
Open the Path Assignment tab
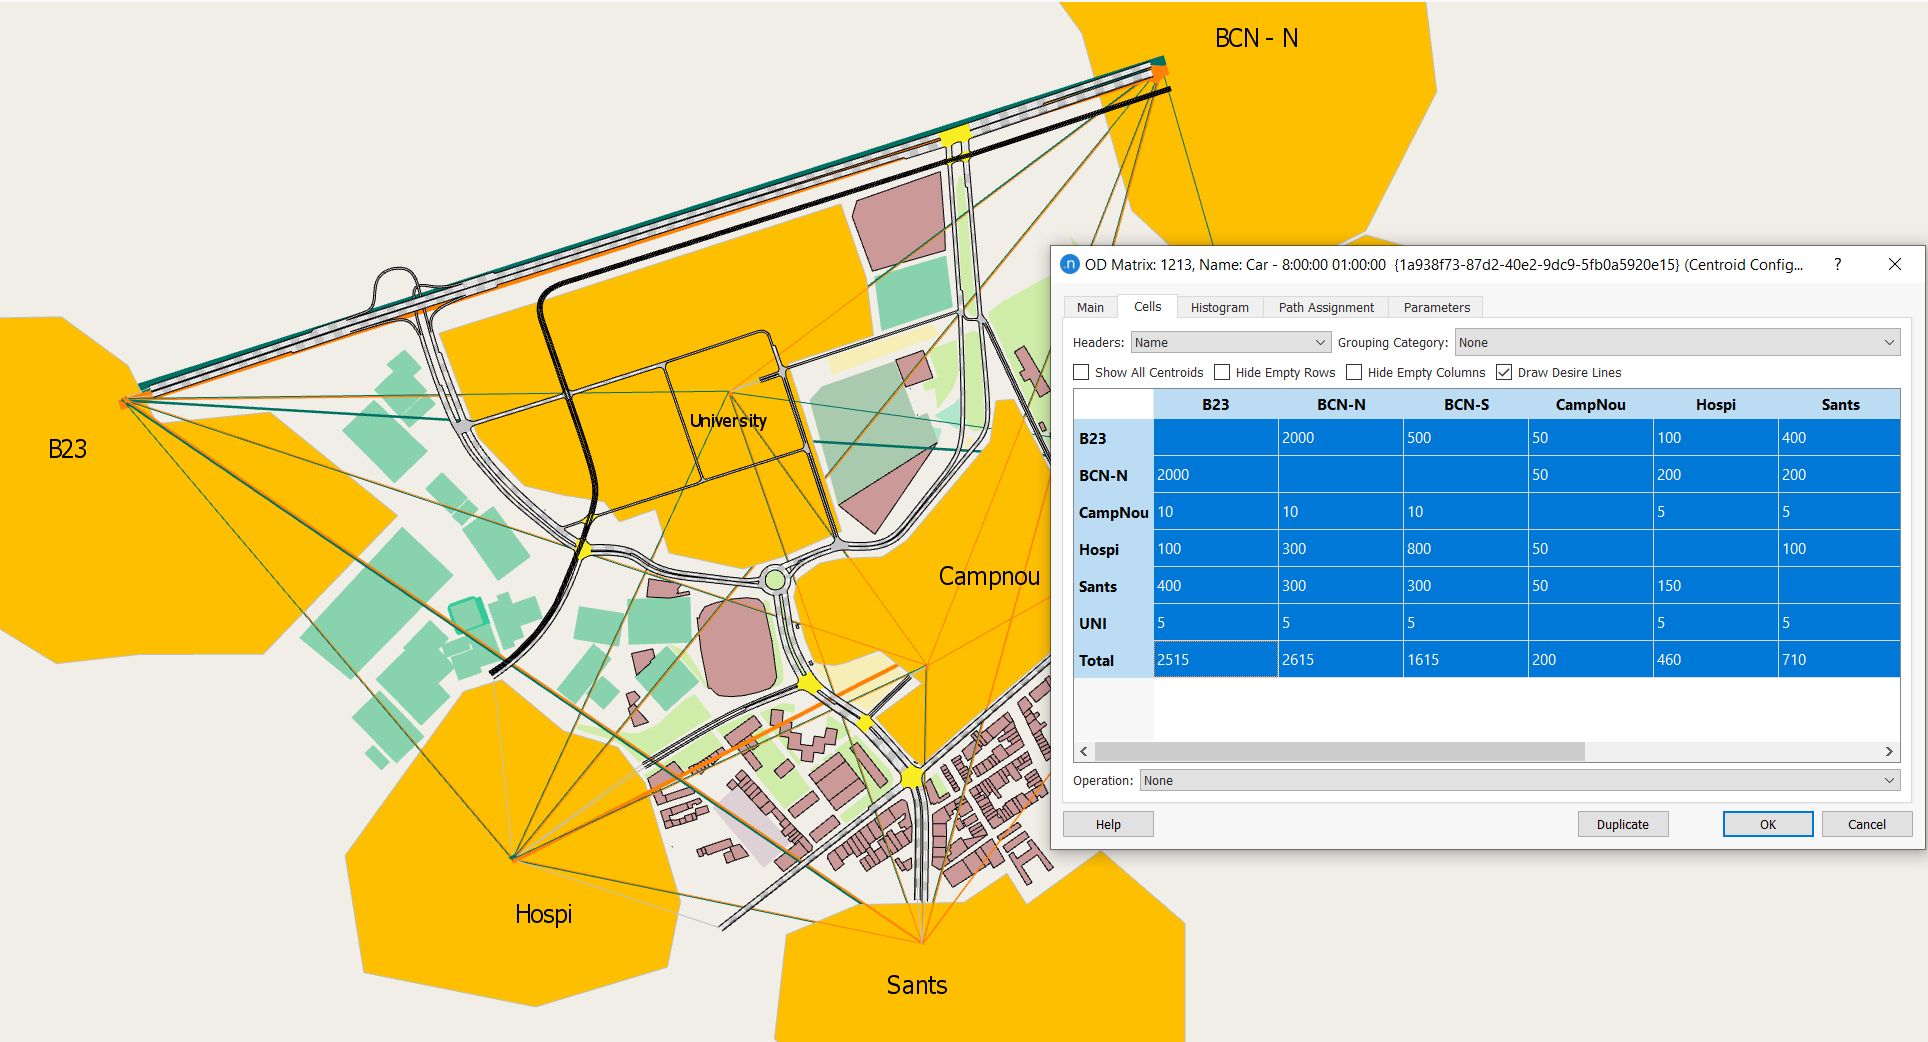pyautogui.click(x=1325, y=307)
